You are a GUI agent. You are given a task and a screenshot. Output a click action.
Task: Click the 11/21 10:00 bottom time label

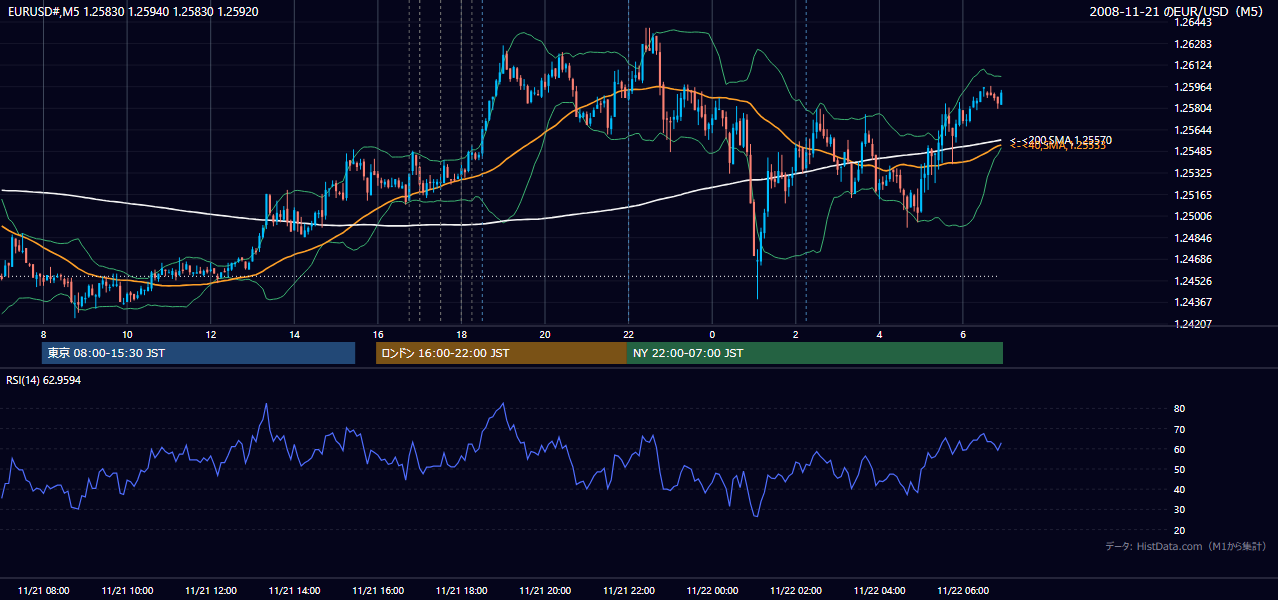127,591
